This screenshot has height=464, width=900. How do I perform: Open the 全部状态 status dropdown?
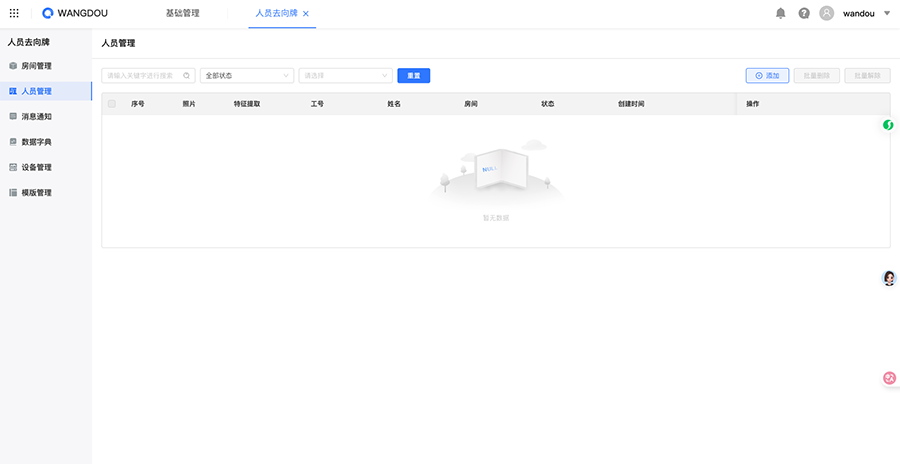247,76
